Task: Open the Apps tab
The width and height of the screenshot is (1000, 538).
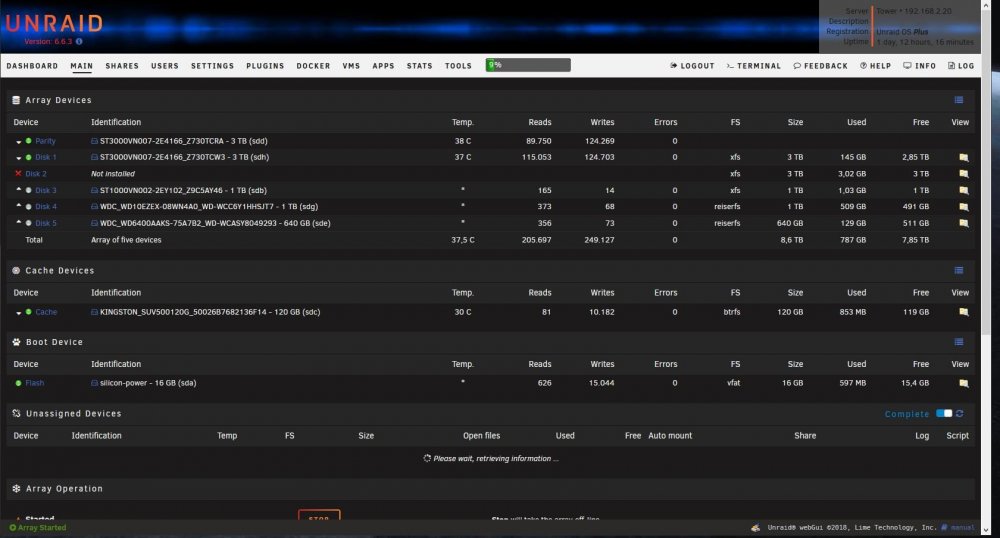Action: [x=383, y=66]
